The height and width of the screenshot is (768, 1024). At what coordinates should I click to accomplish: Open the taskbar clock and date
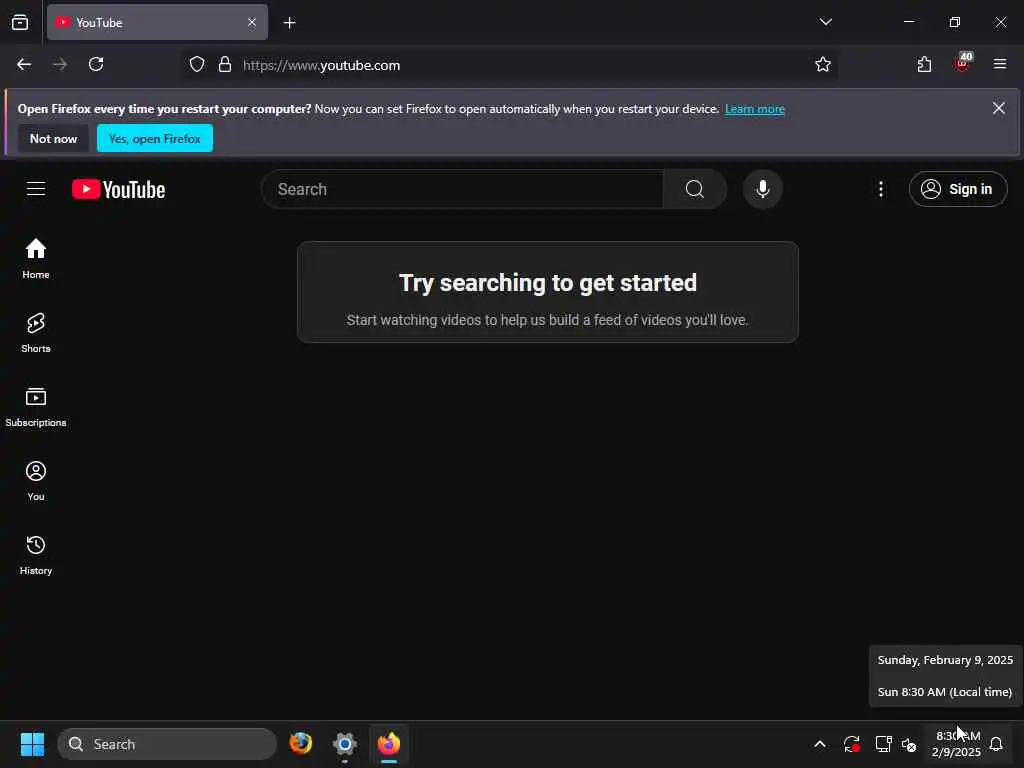click(956, 744)
